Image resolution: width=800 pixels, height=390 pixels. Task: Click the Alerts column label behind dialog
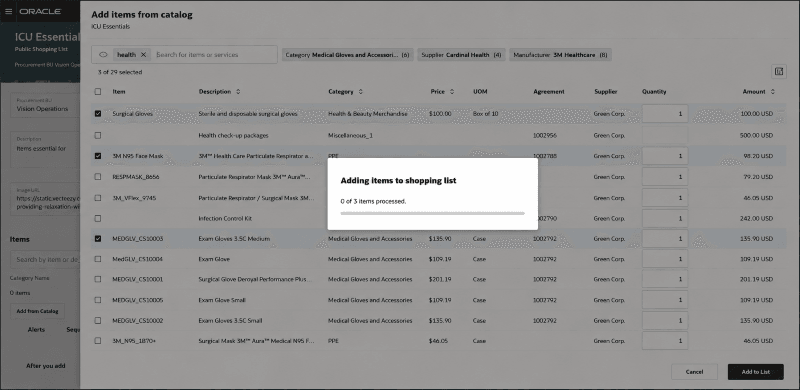pos(36,330)
